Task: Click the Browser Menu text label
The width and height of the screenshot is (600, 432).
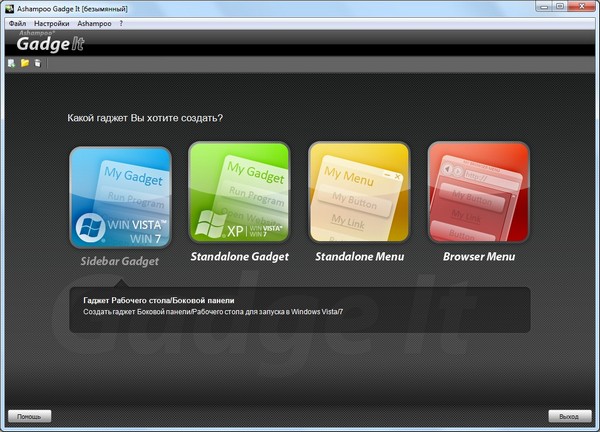Action: tap(478, 257)
